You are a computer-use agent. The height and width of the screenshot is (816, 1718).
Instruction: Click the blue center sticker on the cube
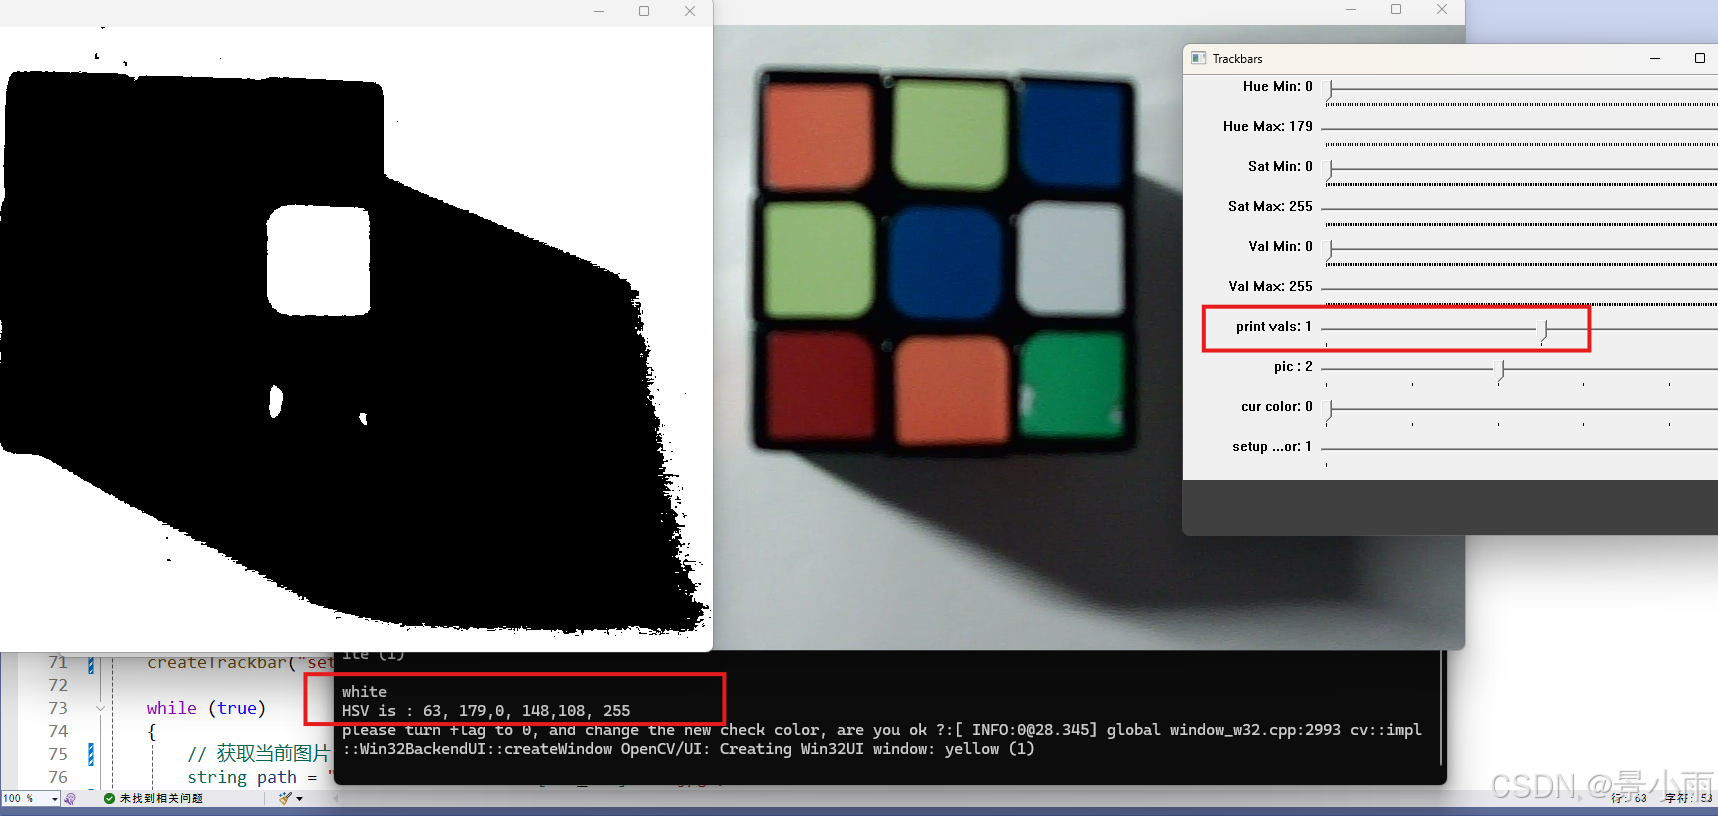pos(945,265)
